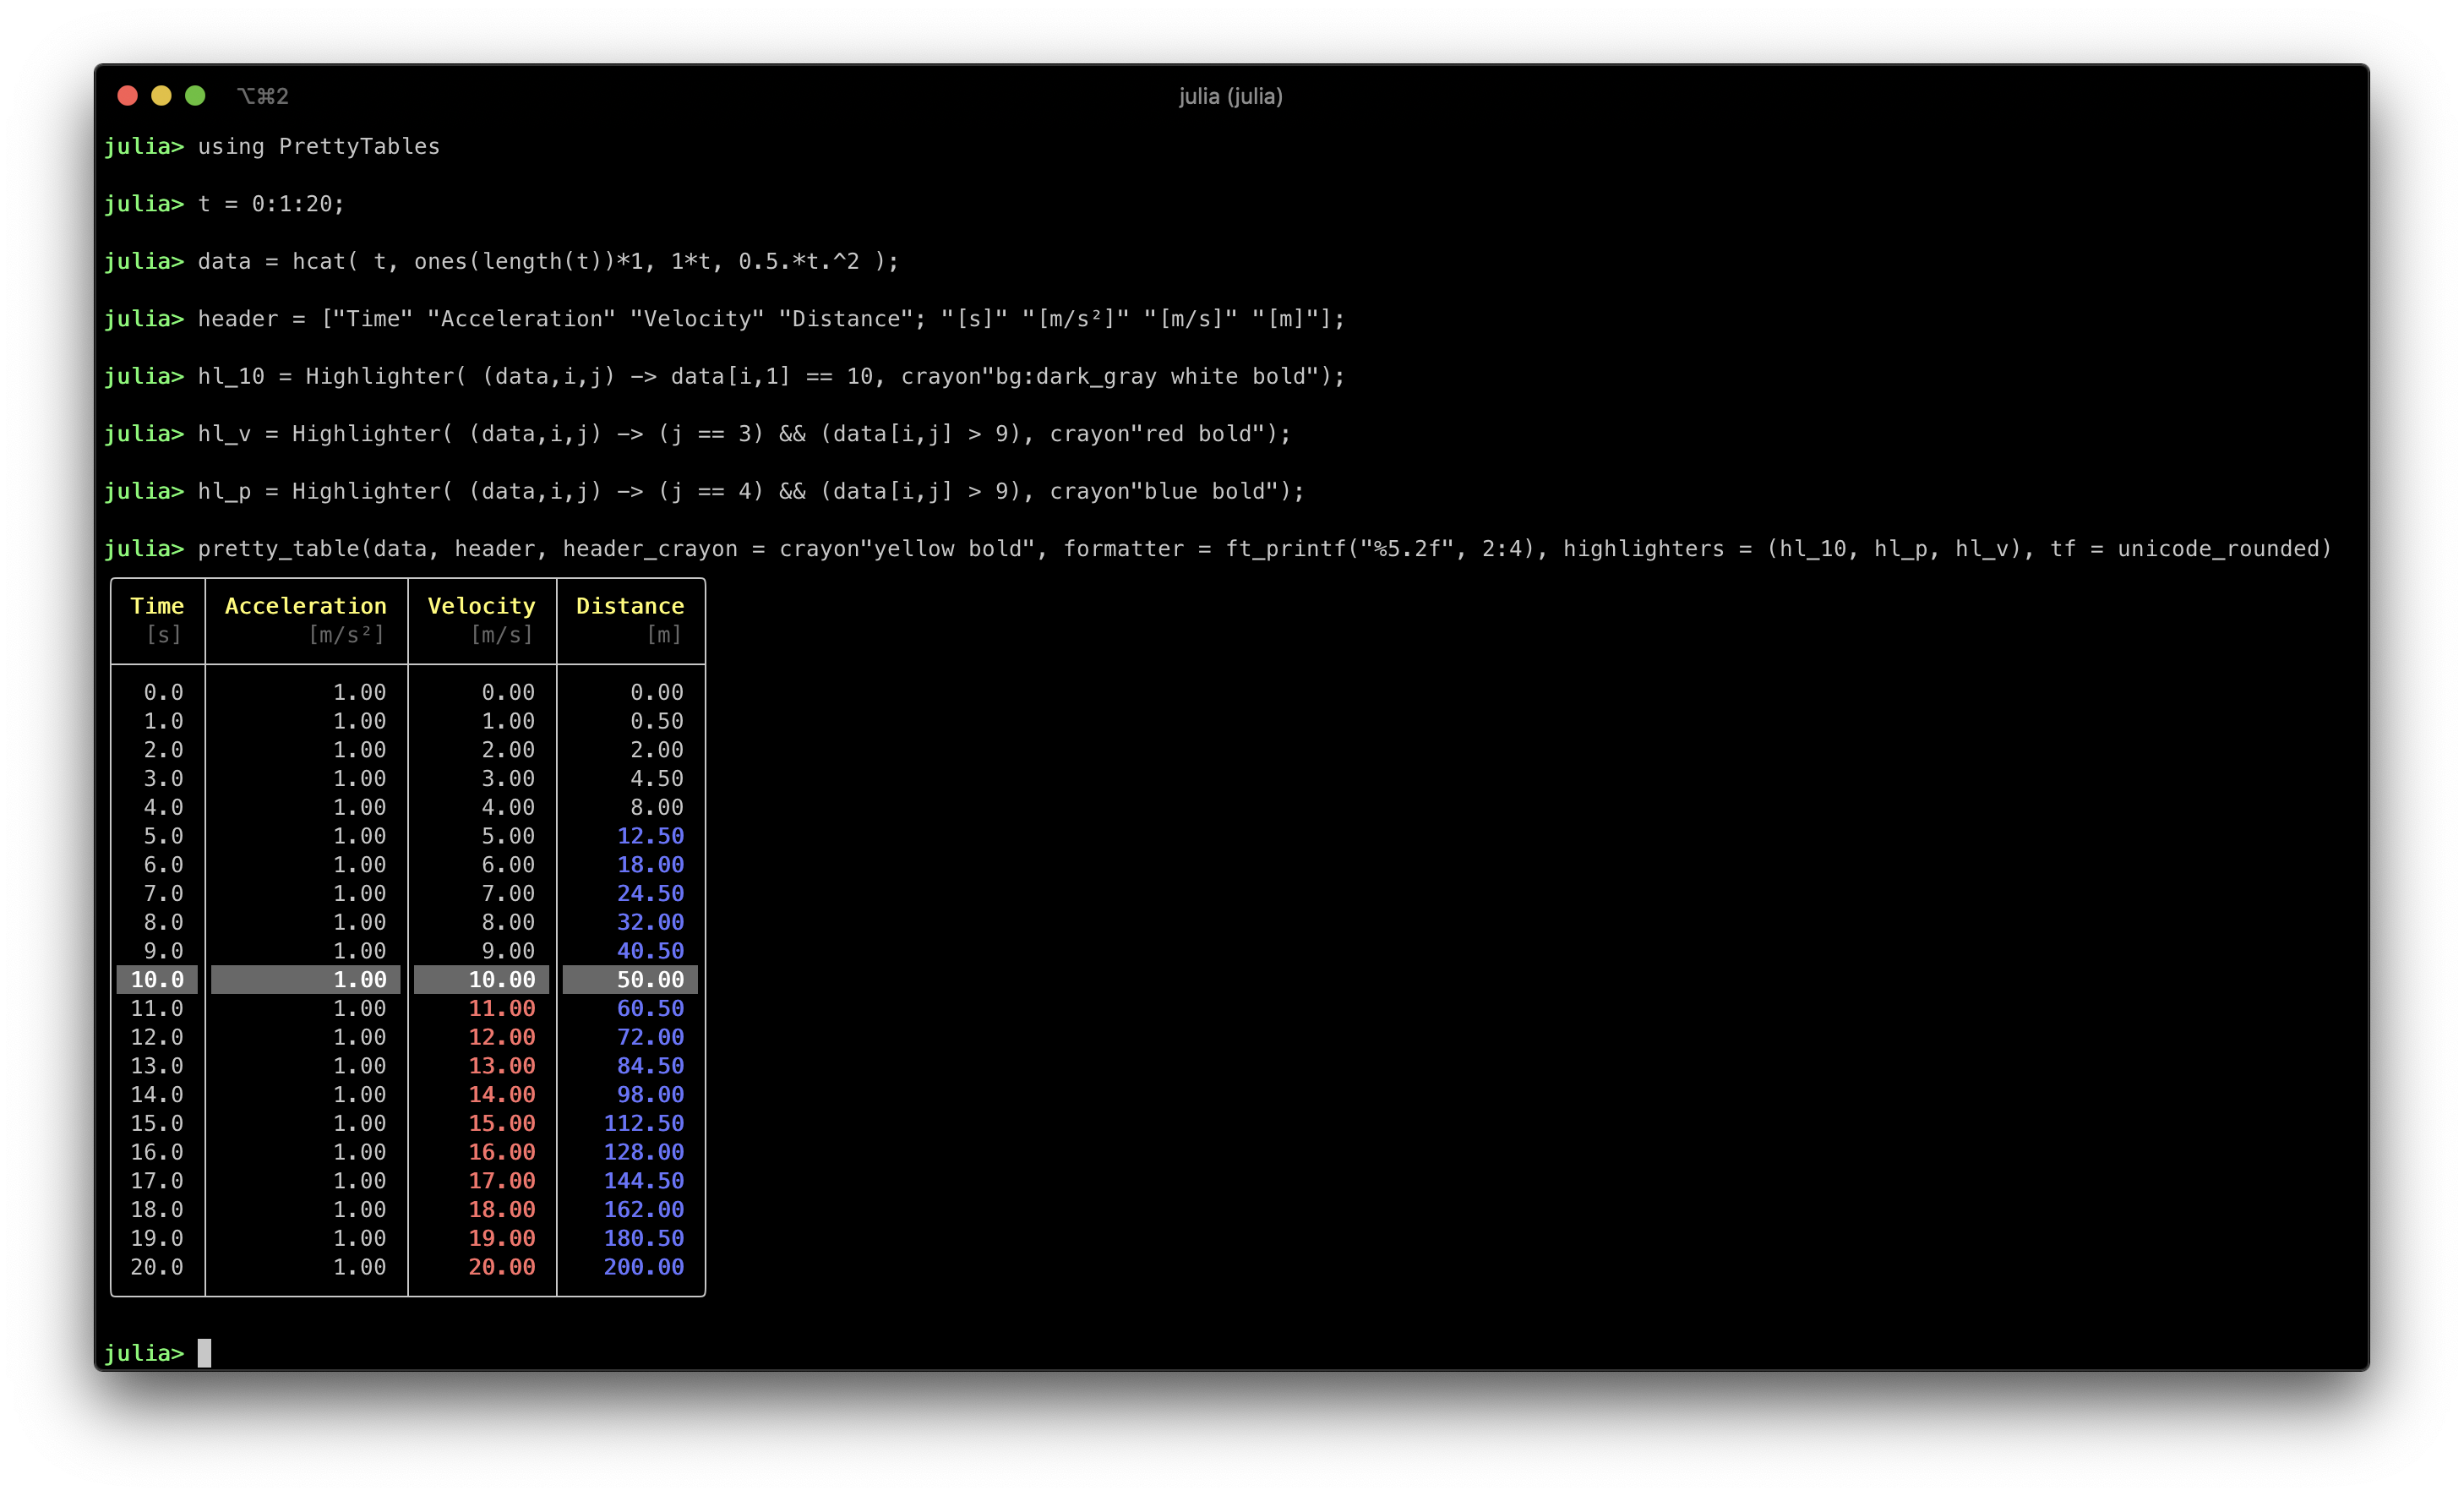The height and width of the screenshot is (1496, 2464).
Task: Click the Acceleration column header
Action: [x=305, y=606]
